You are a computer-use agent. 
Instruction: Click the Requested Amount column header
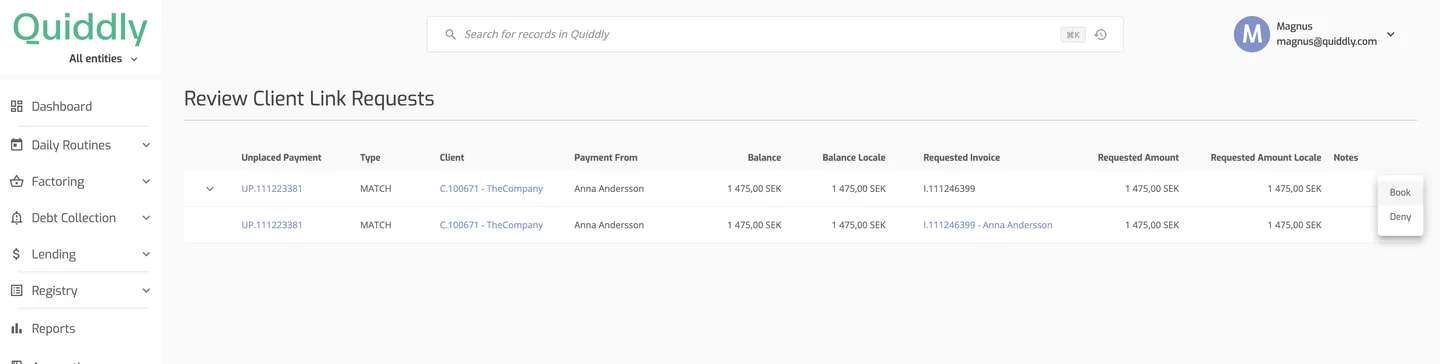(x=1138, y=158)
